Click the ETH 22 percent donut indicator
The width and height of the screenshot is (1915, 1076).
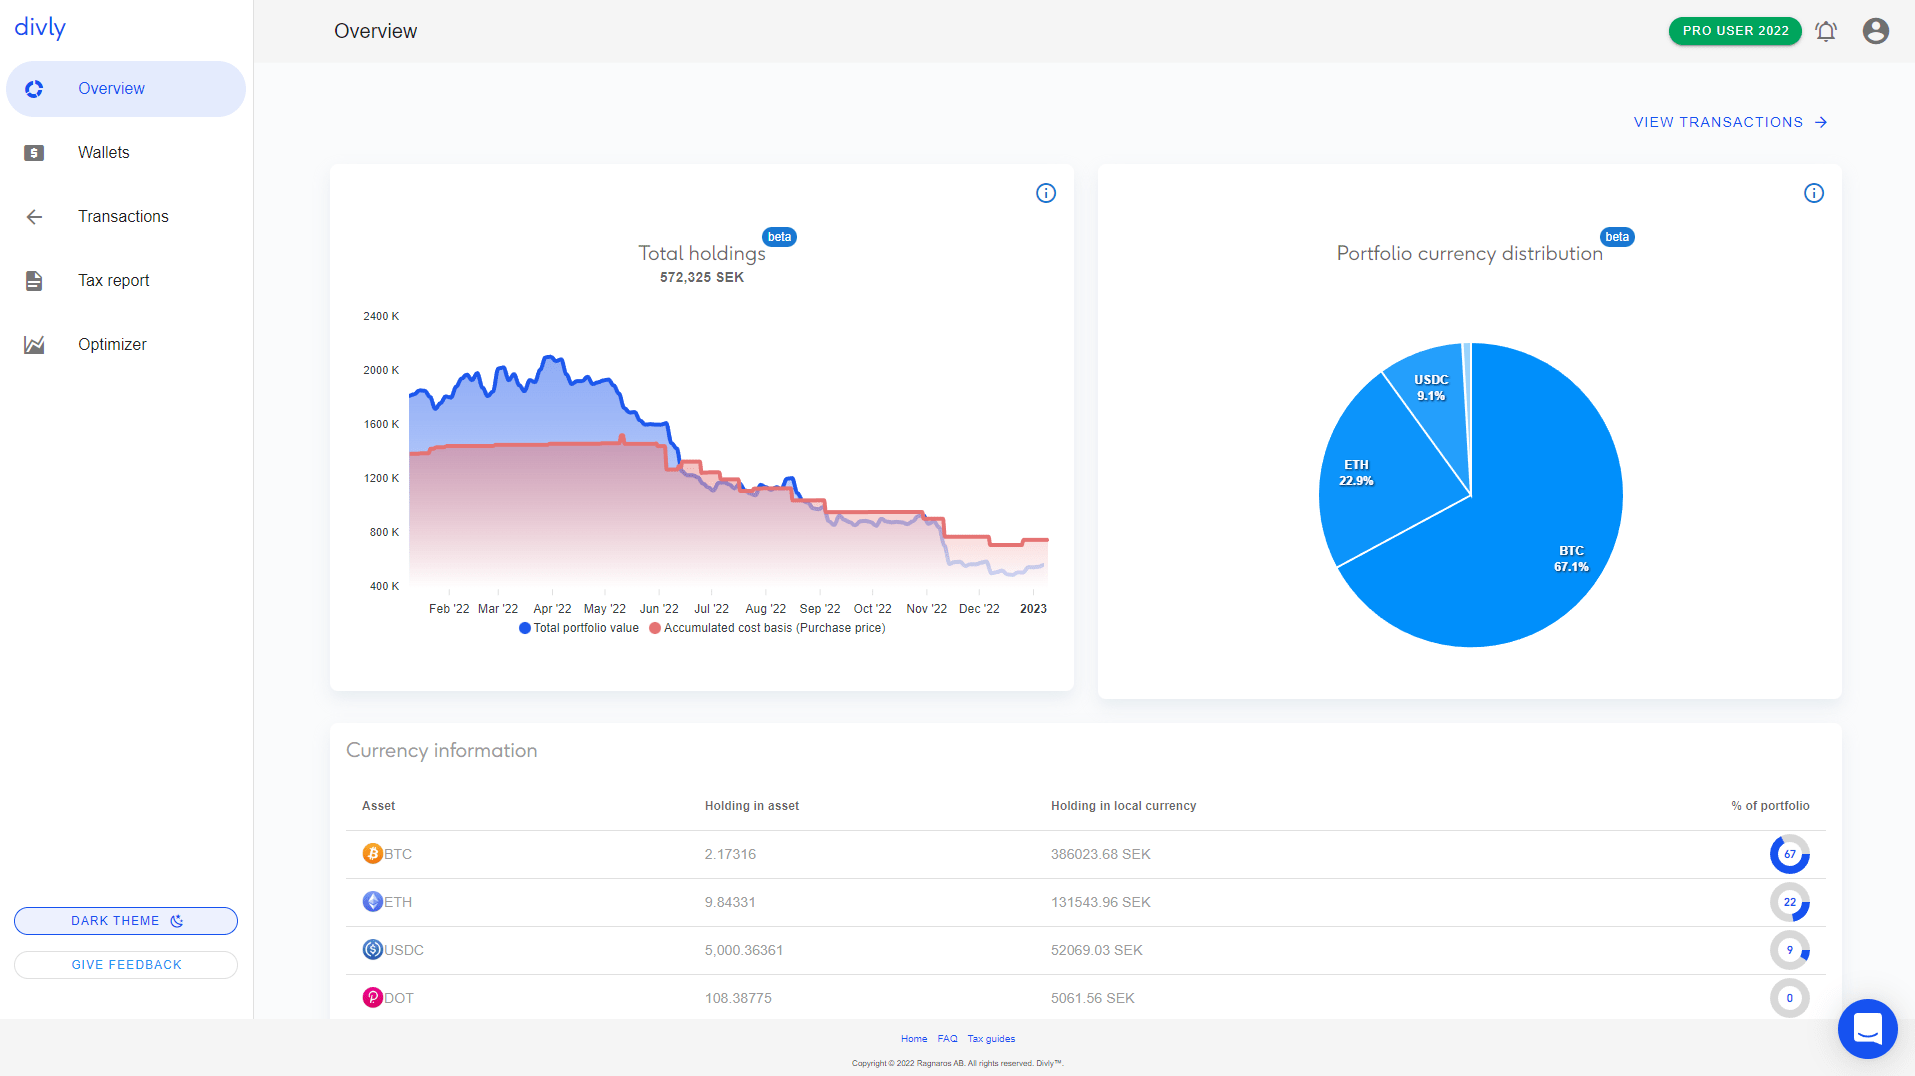click(x=1789, y=902)
